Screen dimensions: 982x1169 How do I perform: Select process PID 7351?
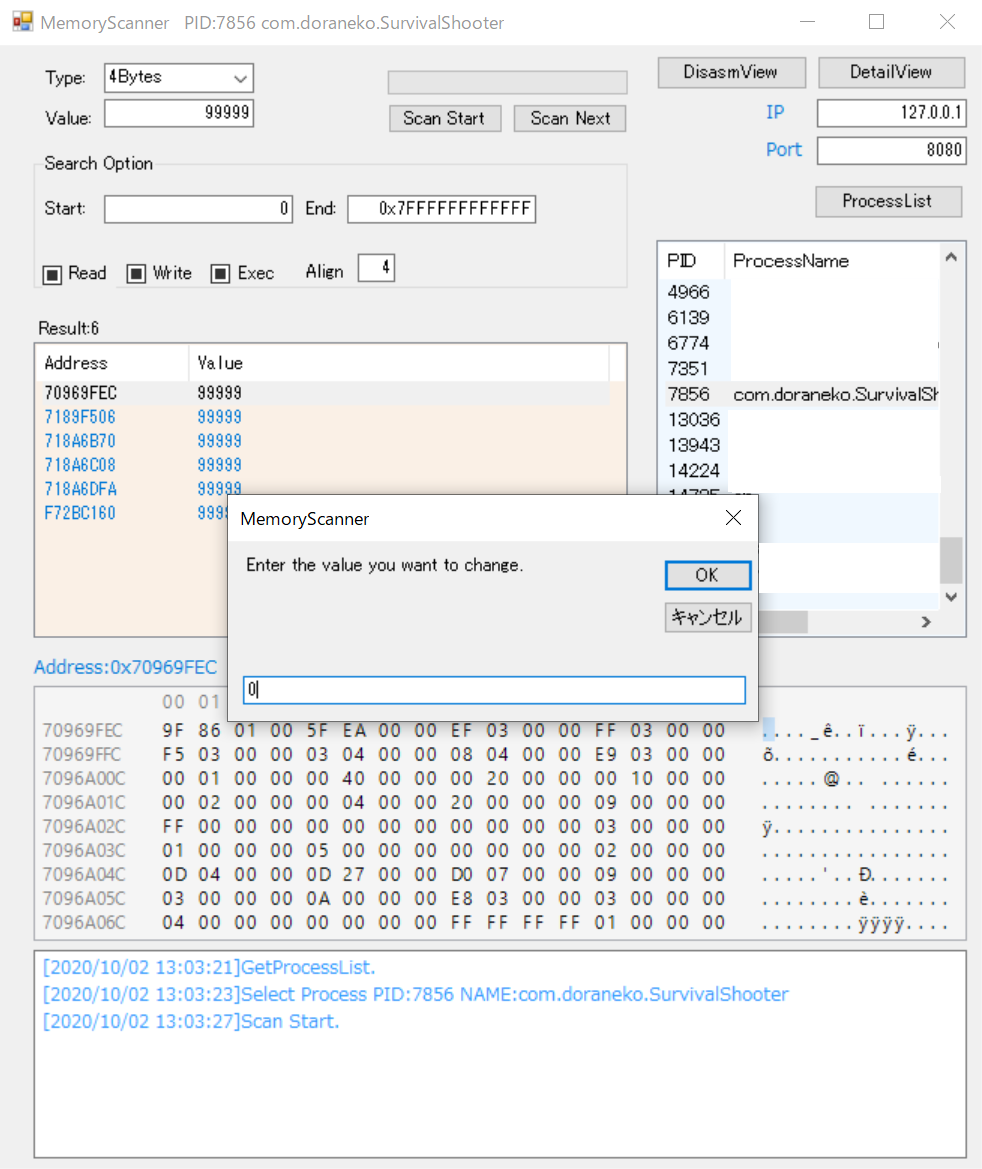(x=688, y=369)
